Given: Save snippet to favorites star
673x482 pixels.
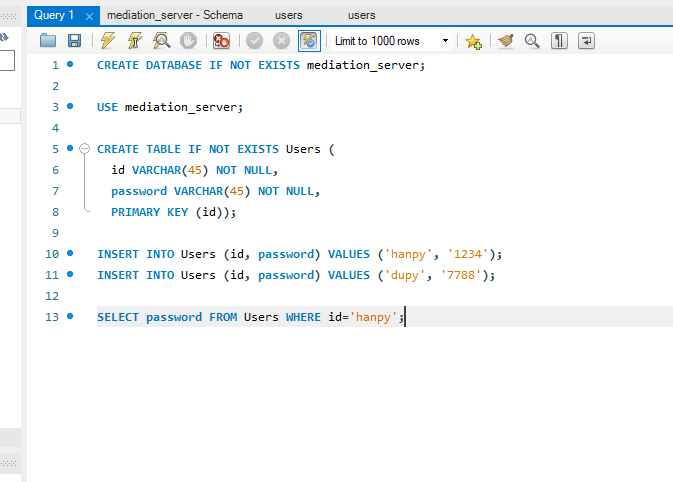Looking at the screenshot, I should click(473, 41).
